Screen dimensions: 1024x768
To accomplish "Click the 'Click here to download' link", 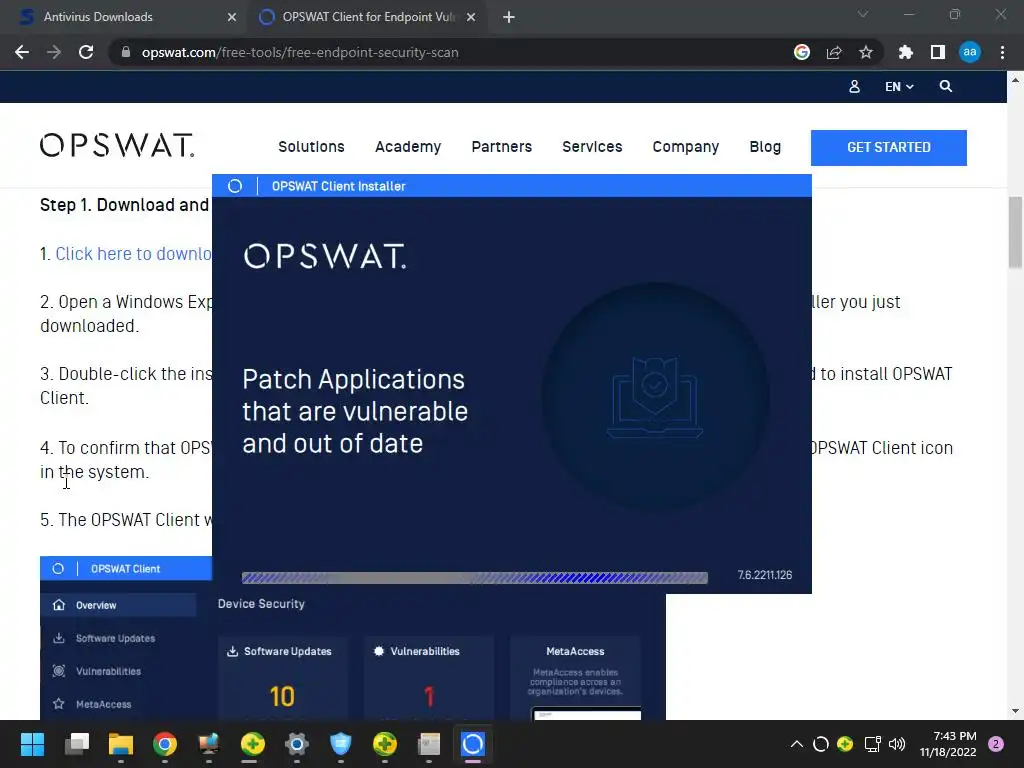I will tap(133, 253).
